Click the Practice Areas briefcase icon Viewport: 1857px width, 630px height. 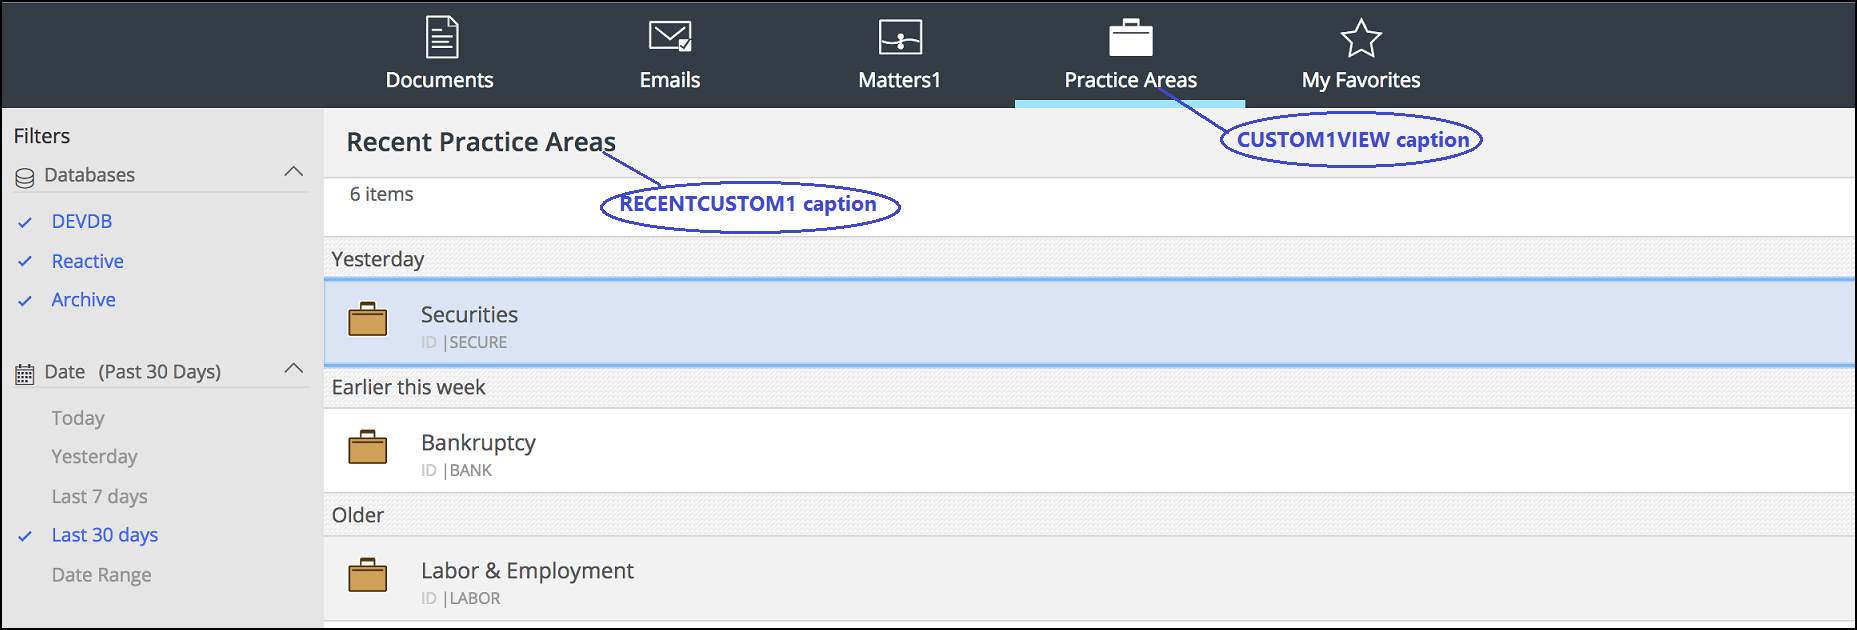point(1131,38)
